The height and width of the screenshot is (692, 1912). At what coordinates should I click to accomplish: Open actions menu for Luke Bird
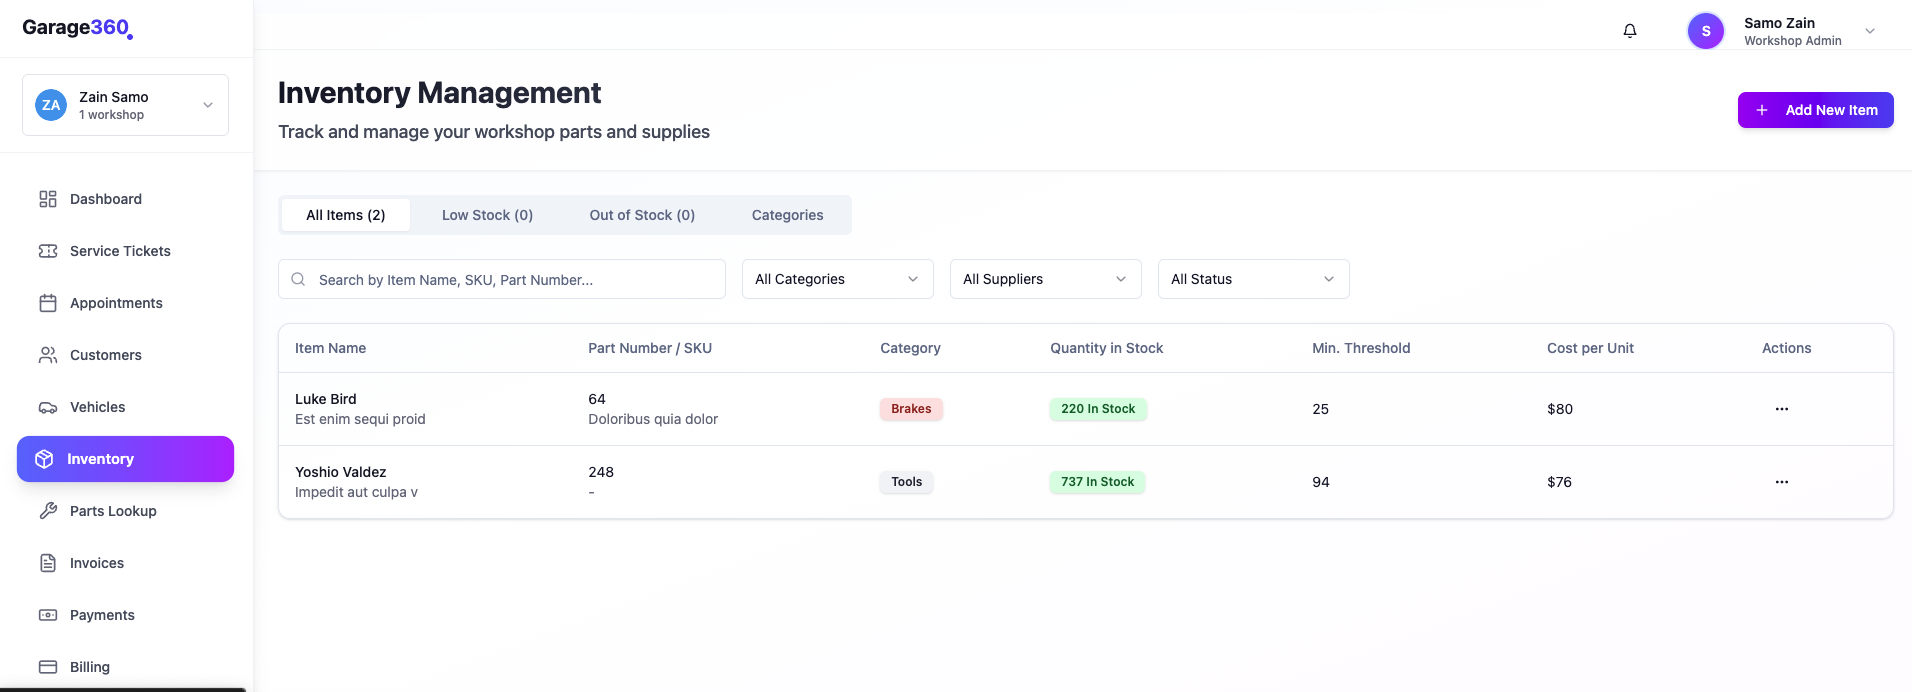tap(1782, 409)
